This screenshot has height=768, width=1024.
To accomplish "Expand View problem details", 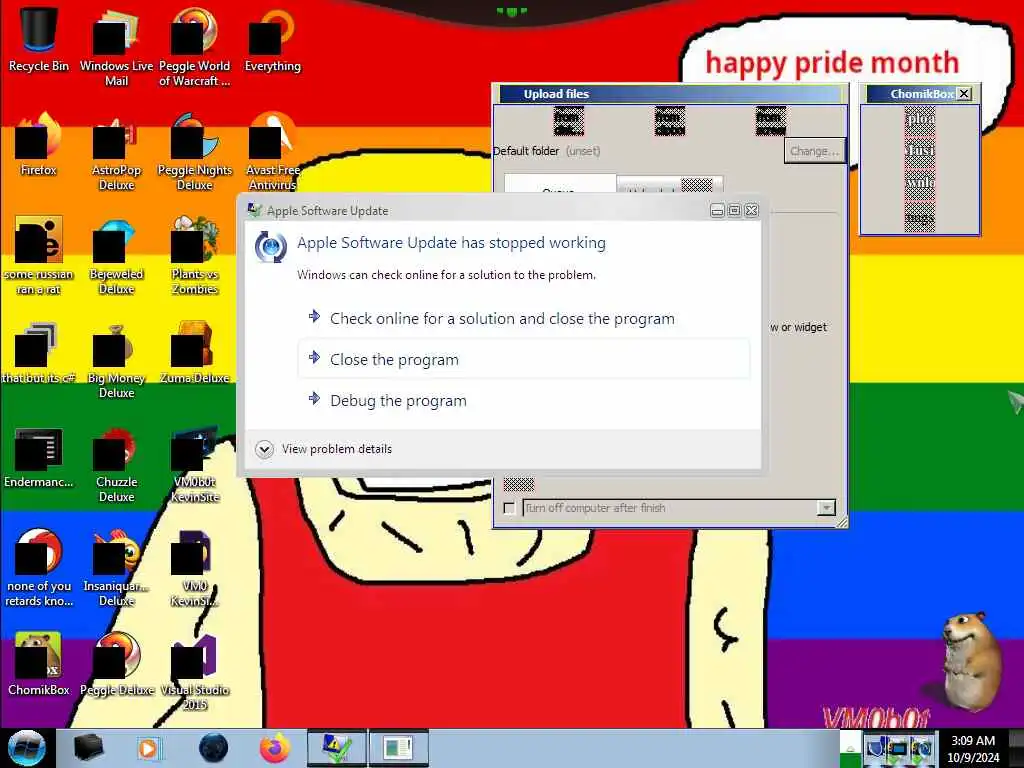I will pyautogui.click(x=324, y=449).
